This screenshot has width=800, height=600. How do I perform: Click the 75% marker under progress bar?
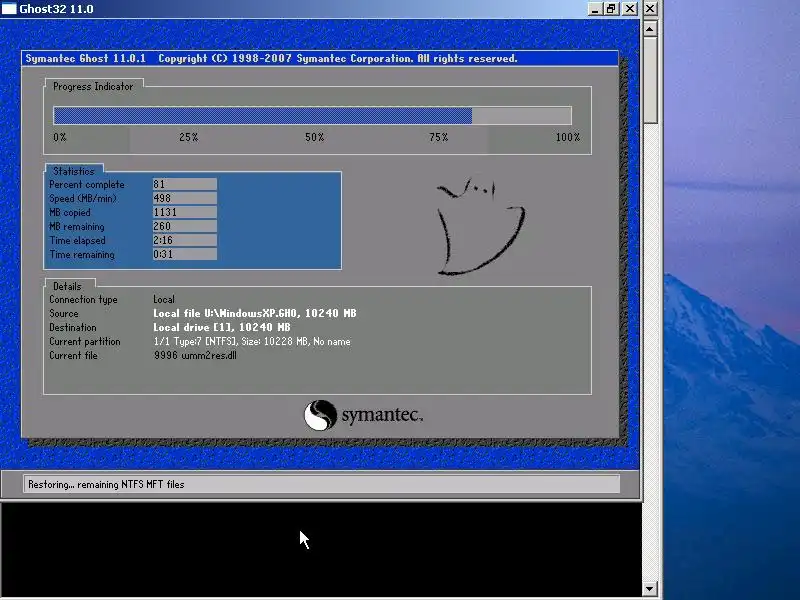[x=439, y=137]
